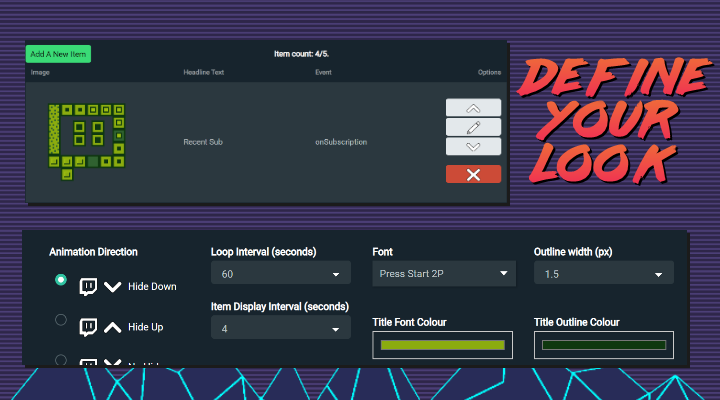The width and height of the screenshot is (720, 400).
Task: Click the move-up chevron button for Recent Sub
Action: tap(473, 108)
